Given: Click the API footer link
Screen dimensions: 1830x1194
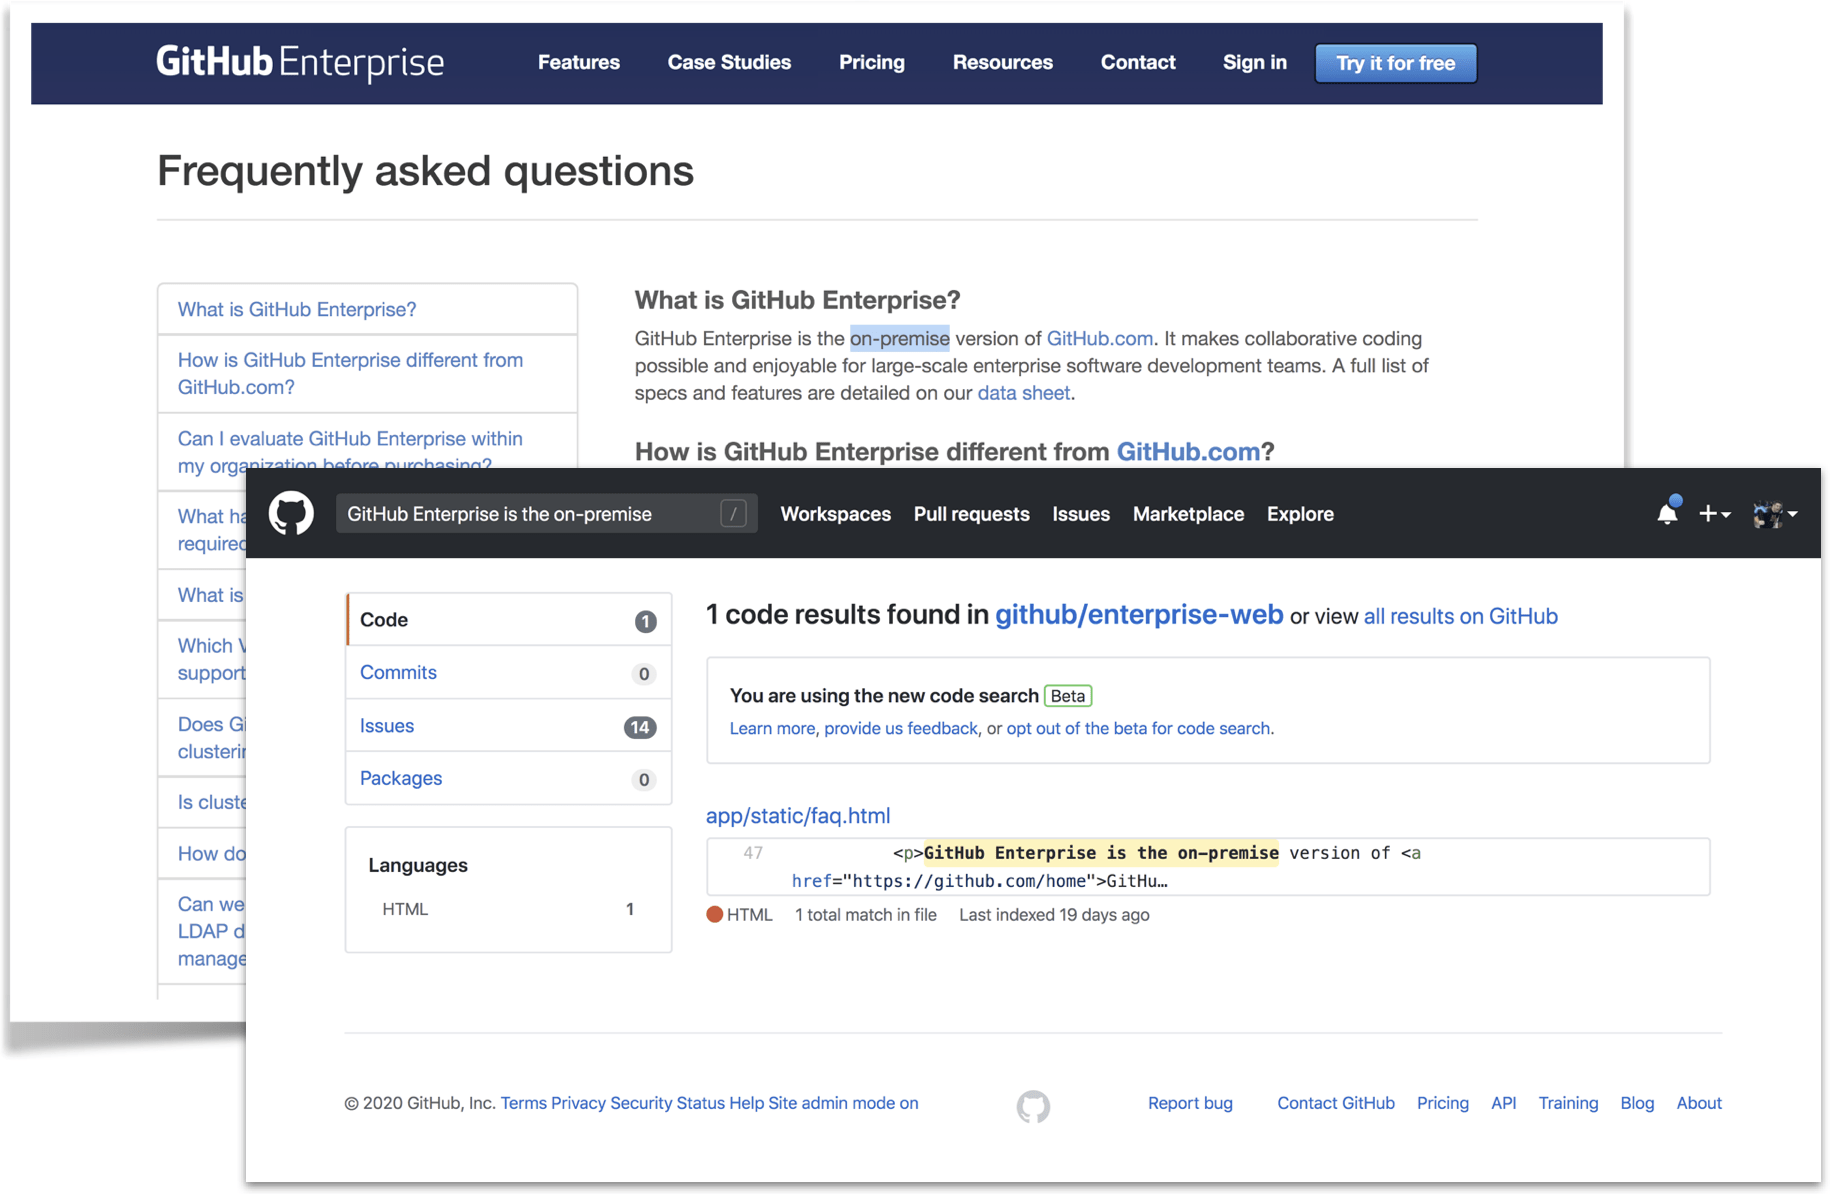Looking at the screenshot, I should click(x=1503, y=1103).
